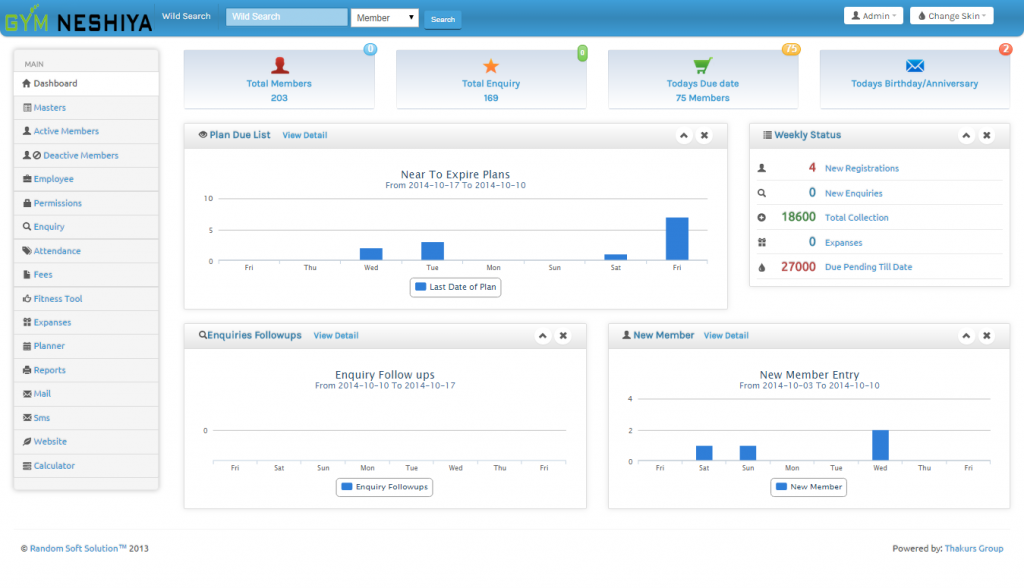This screenshot has height=588, width=1024.
Task: Click the tallest Fri bar in Near To Expire chart
Action: point(677,239)
